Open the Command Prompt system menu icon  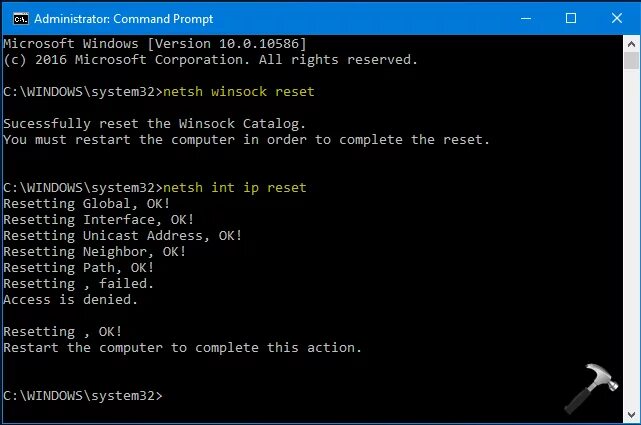(14, 17)
